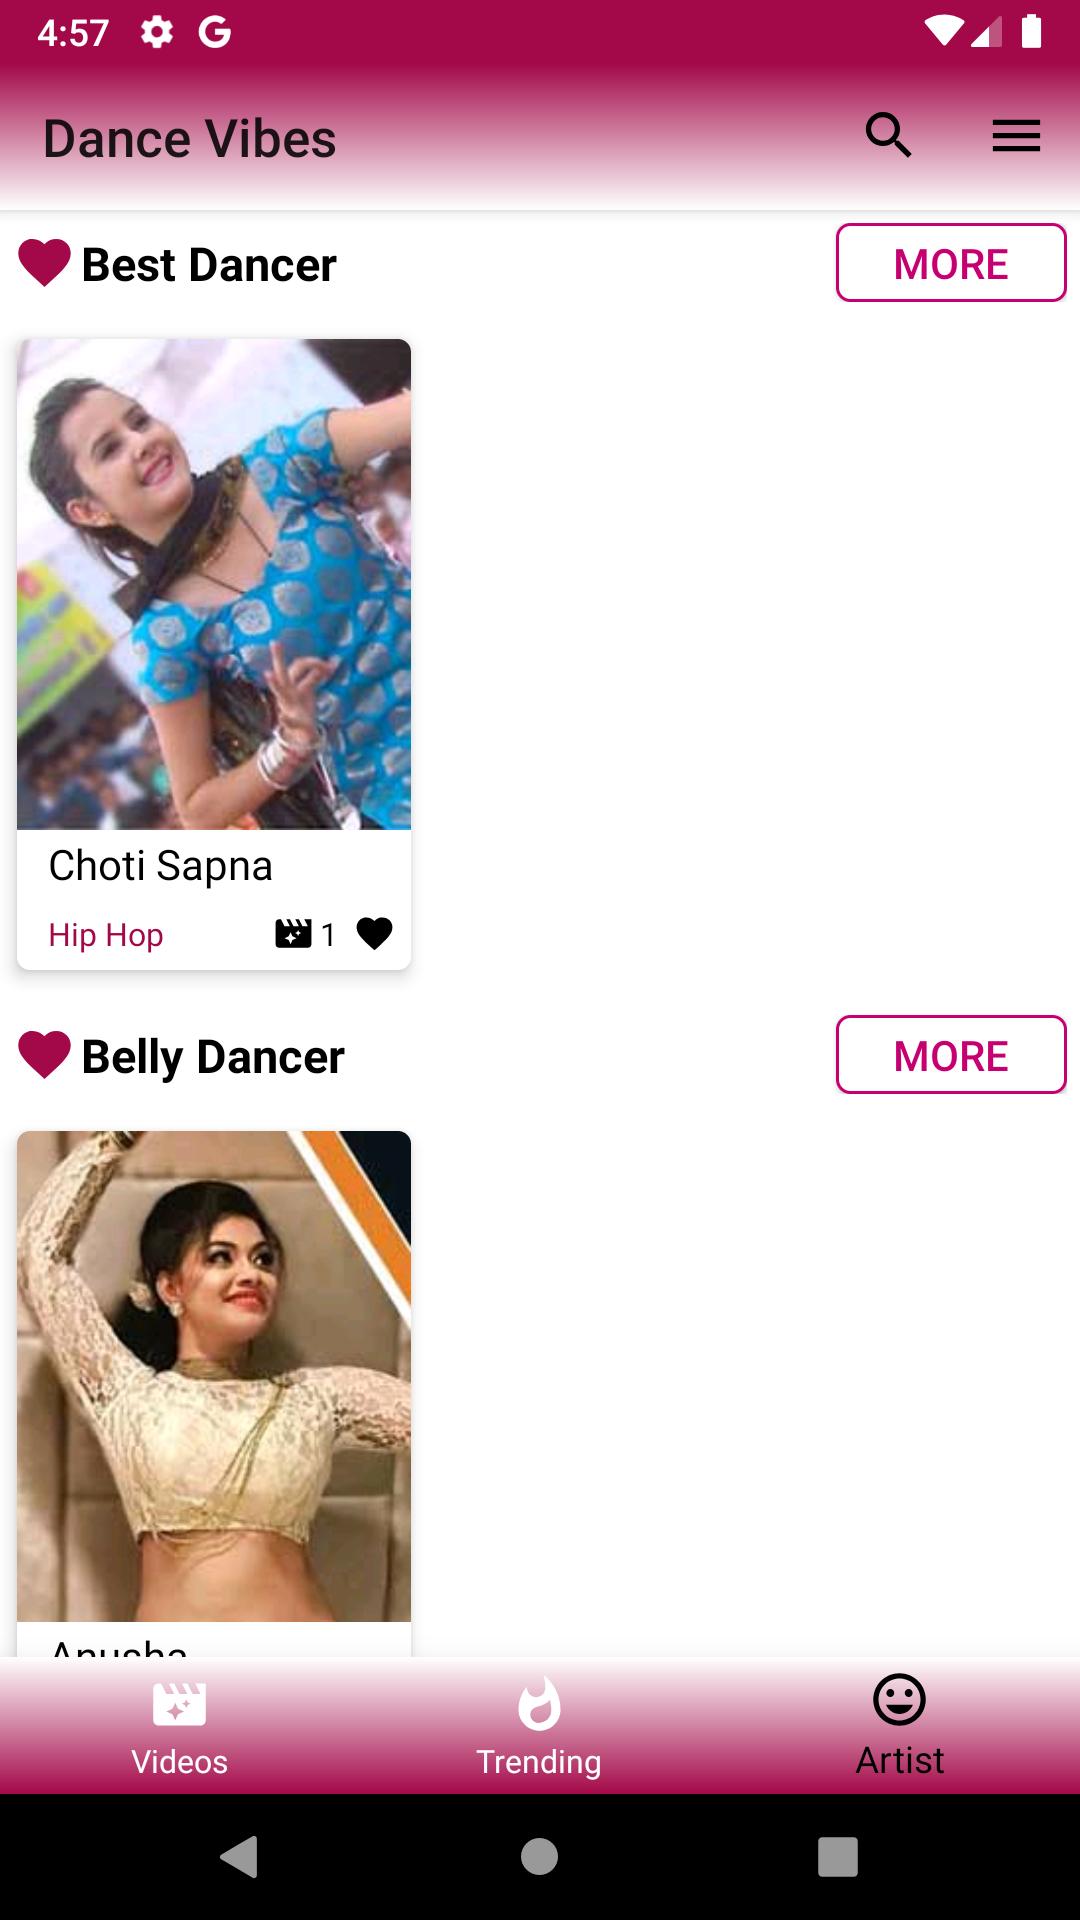Click the heart icon beside Best Dancer
1080x1920 pixels.
[x=44, y=263]
